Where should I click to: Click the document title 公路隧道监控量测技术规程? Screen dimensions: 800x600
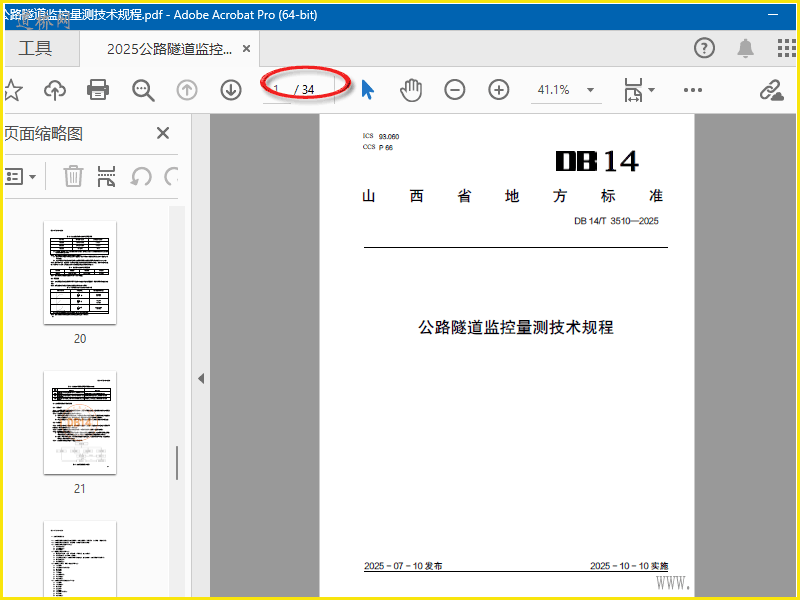pyautogui.click(x=516, y=327)
